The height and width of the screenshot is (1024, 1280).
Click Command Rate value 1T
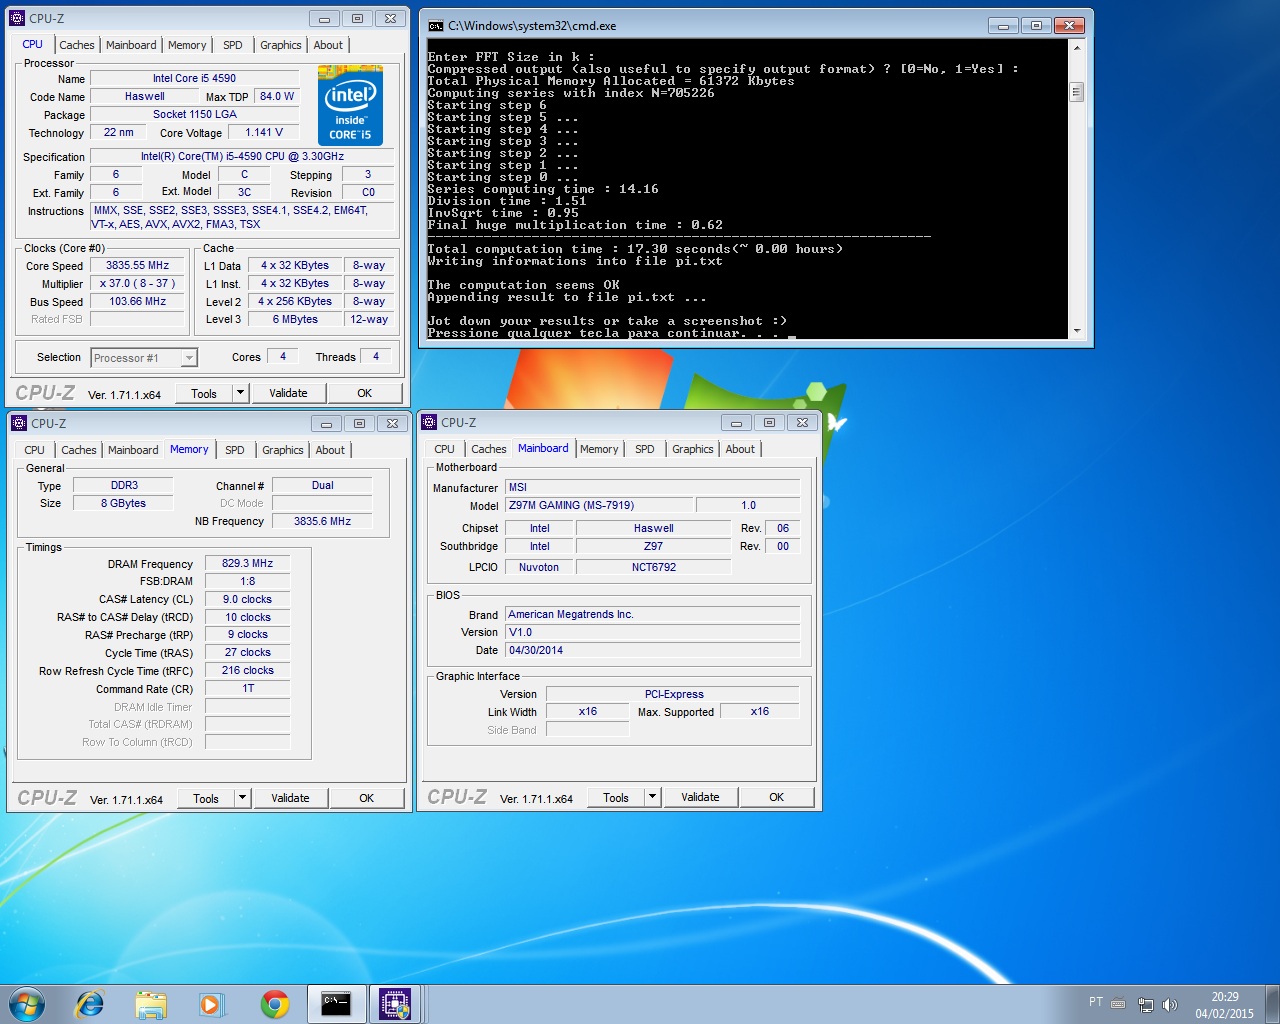(x=247, y=689)
